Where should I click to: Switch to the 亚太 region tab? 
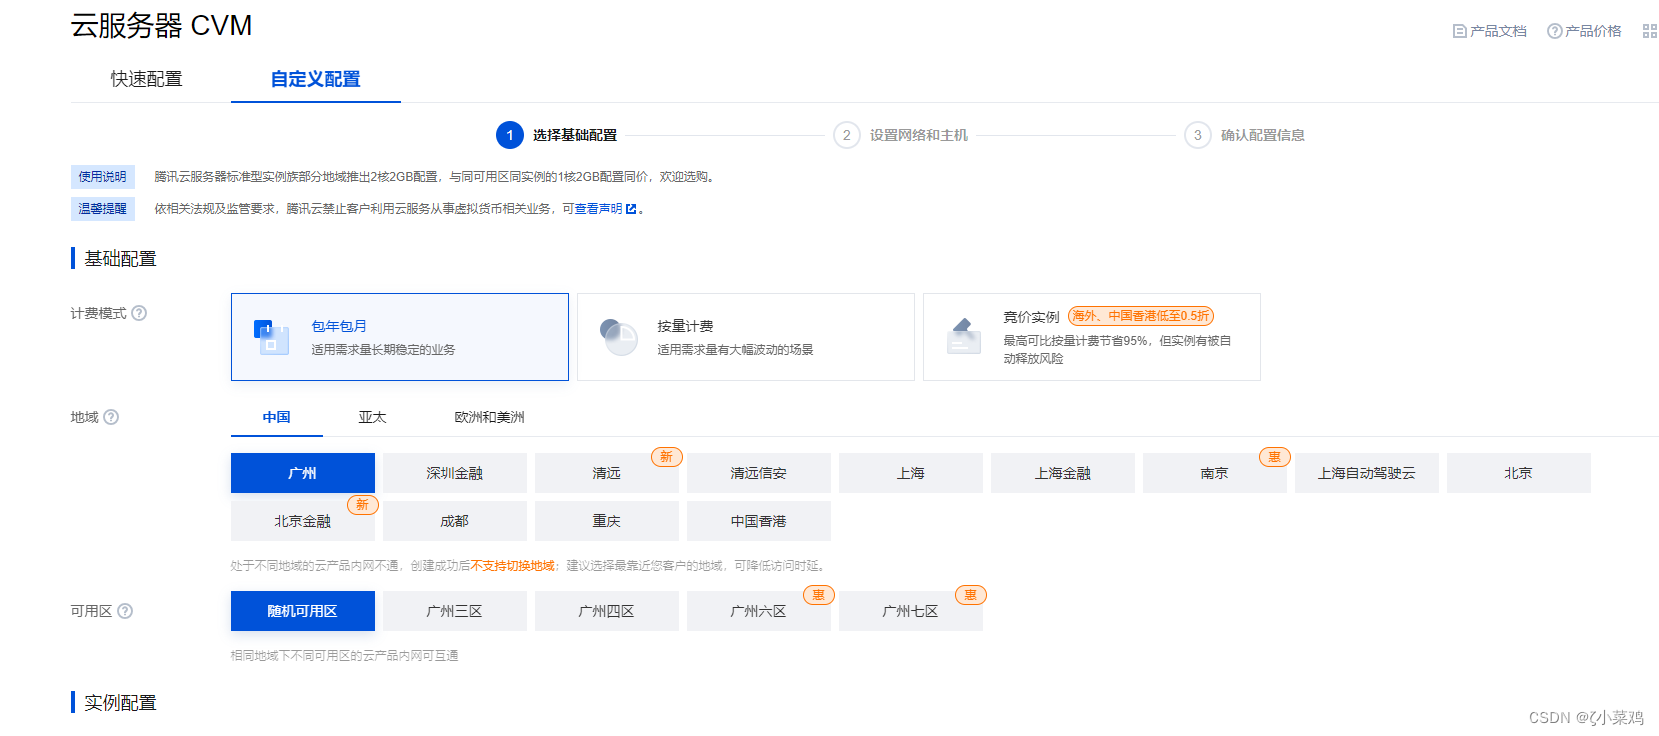point(373,417)
